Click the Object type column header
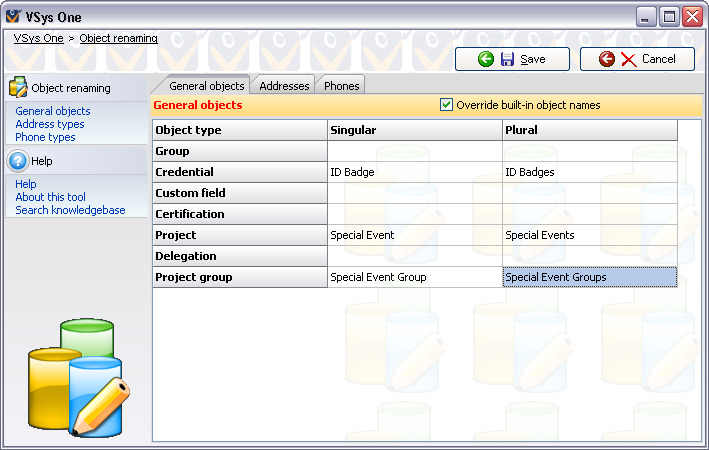The width and height of the screenshot is (709, 450). (240, 130)
